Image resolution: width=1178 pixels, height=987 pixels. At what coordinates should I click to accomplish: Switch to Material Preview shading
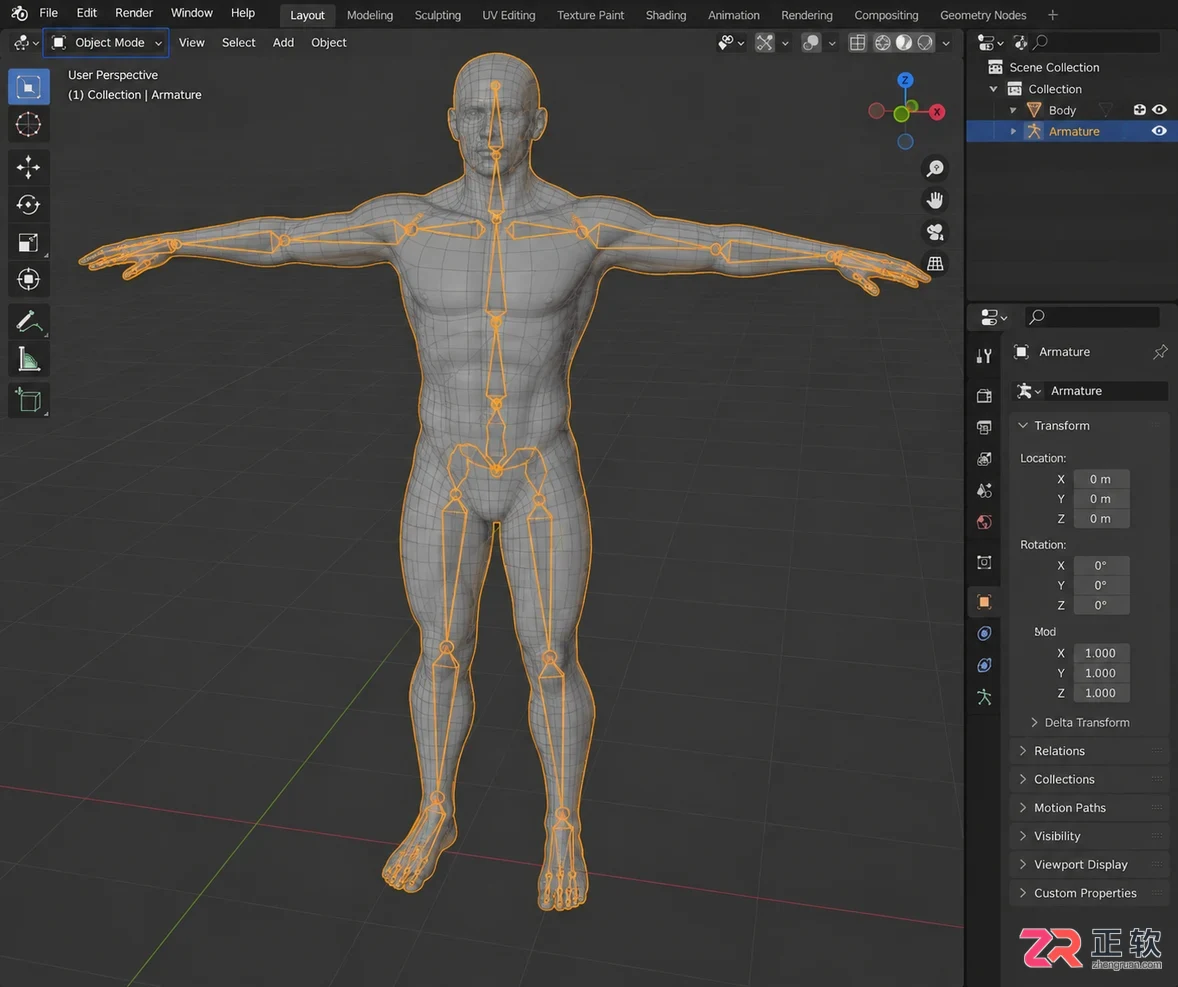point(925,43)
